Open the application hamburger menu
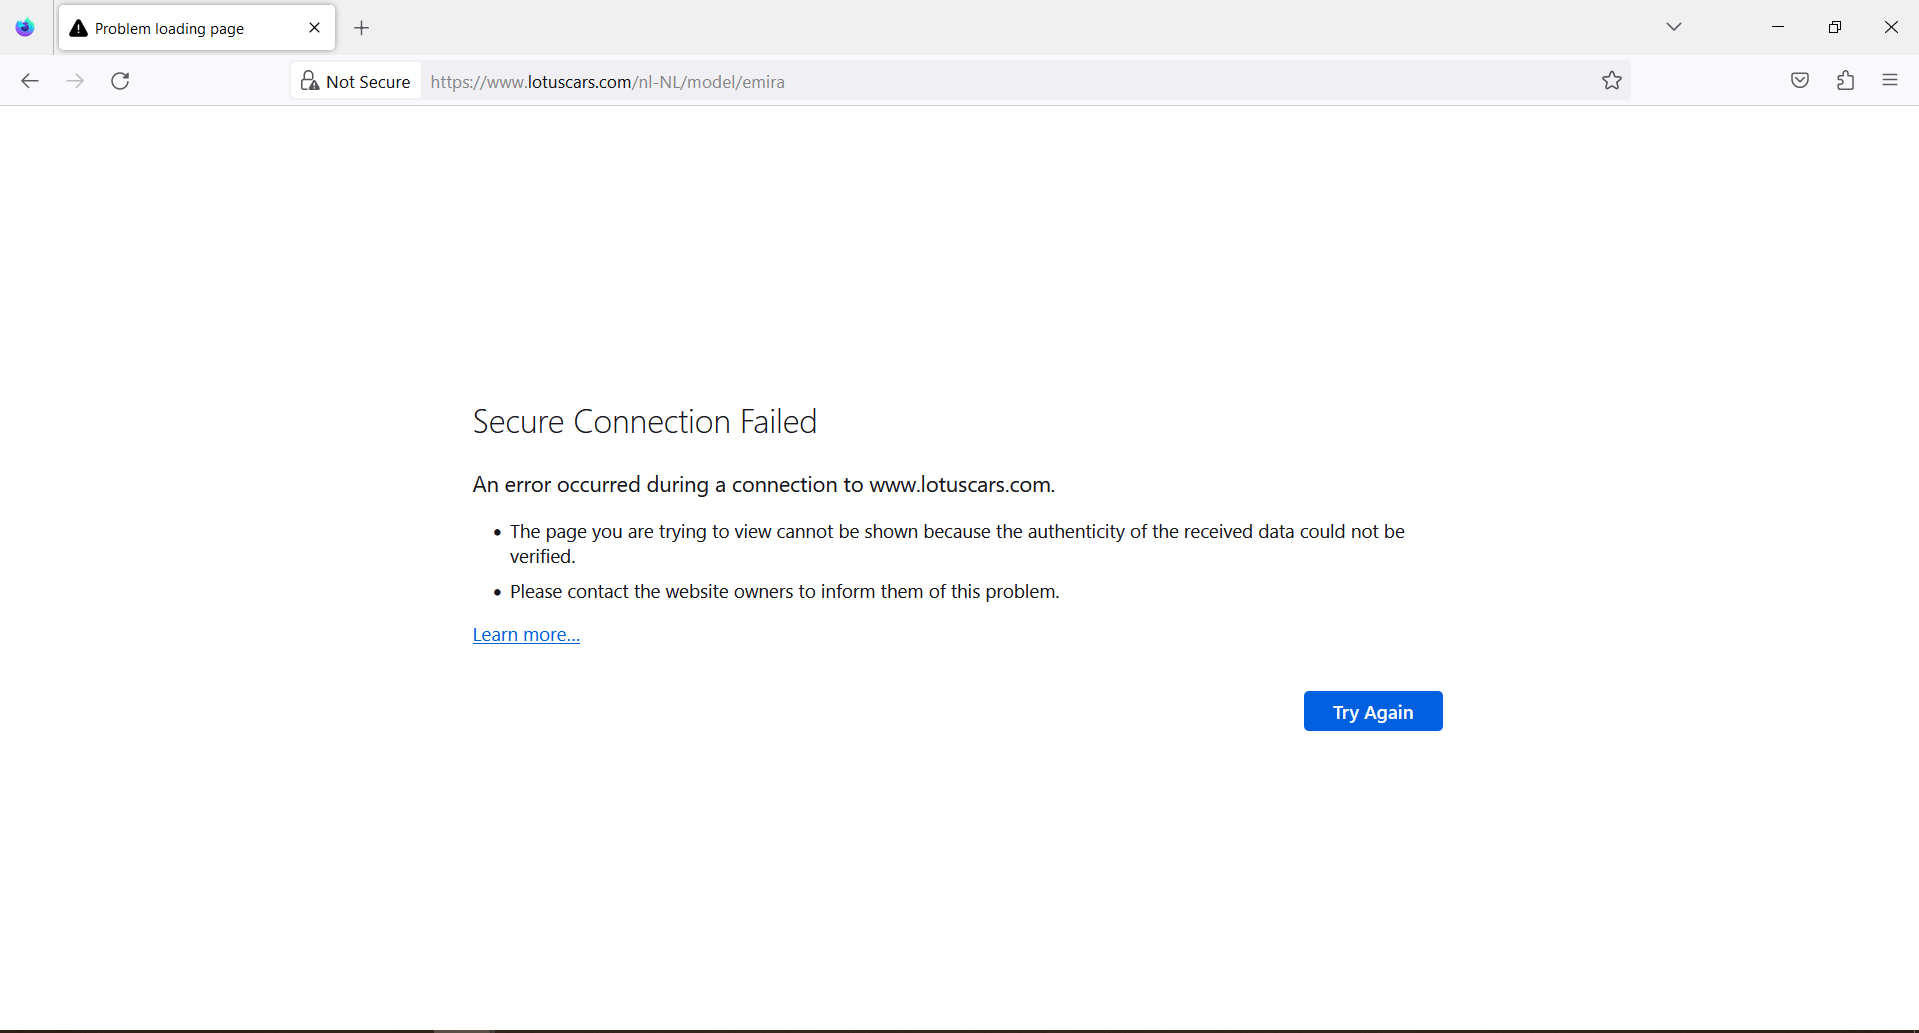Image resolution: width=1919 pixels, height=1033 pixels. point(1891,80)
